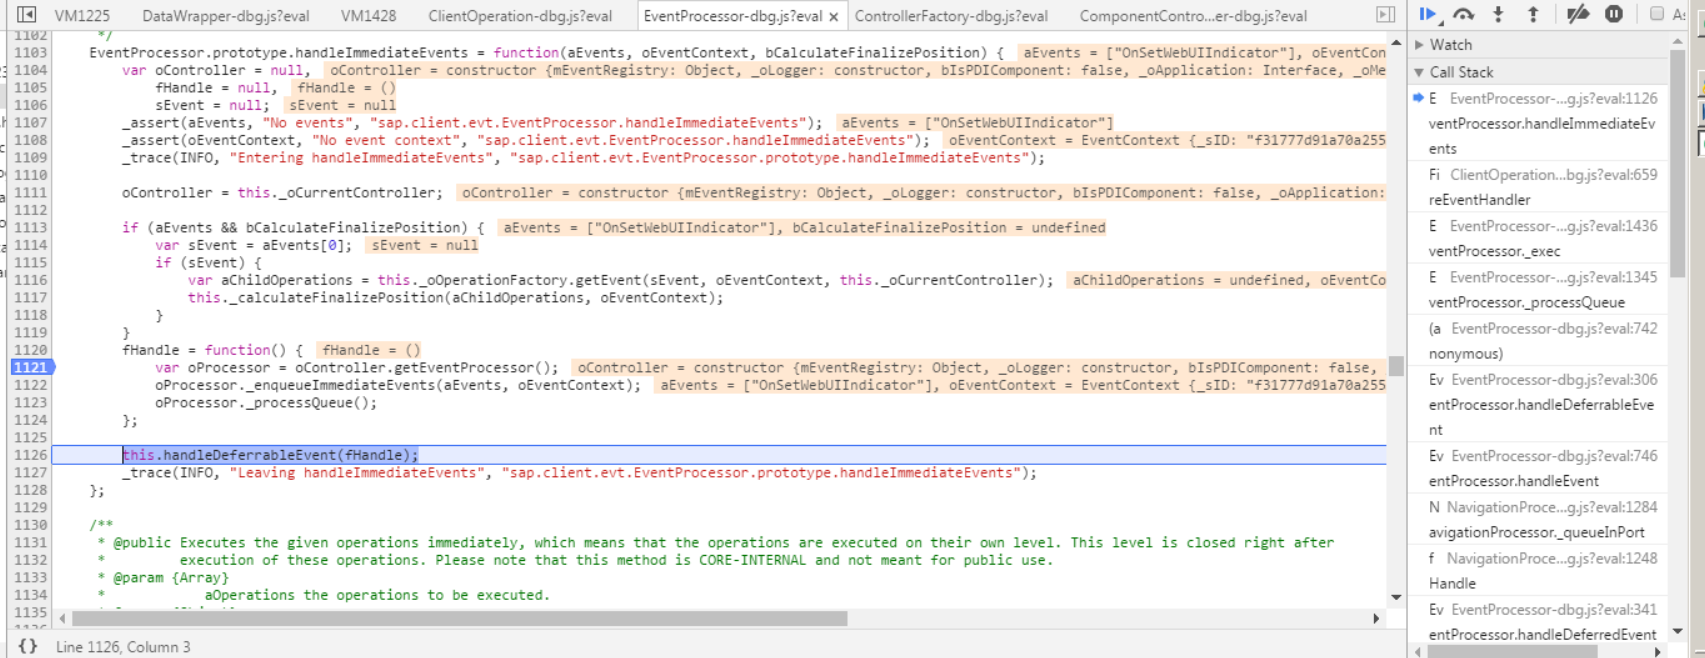This screenshot has width=1705, height=658.
Task: Pretty print source with braces icon
Action: click(x=28, y=646)
